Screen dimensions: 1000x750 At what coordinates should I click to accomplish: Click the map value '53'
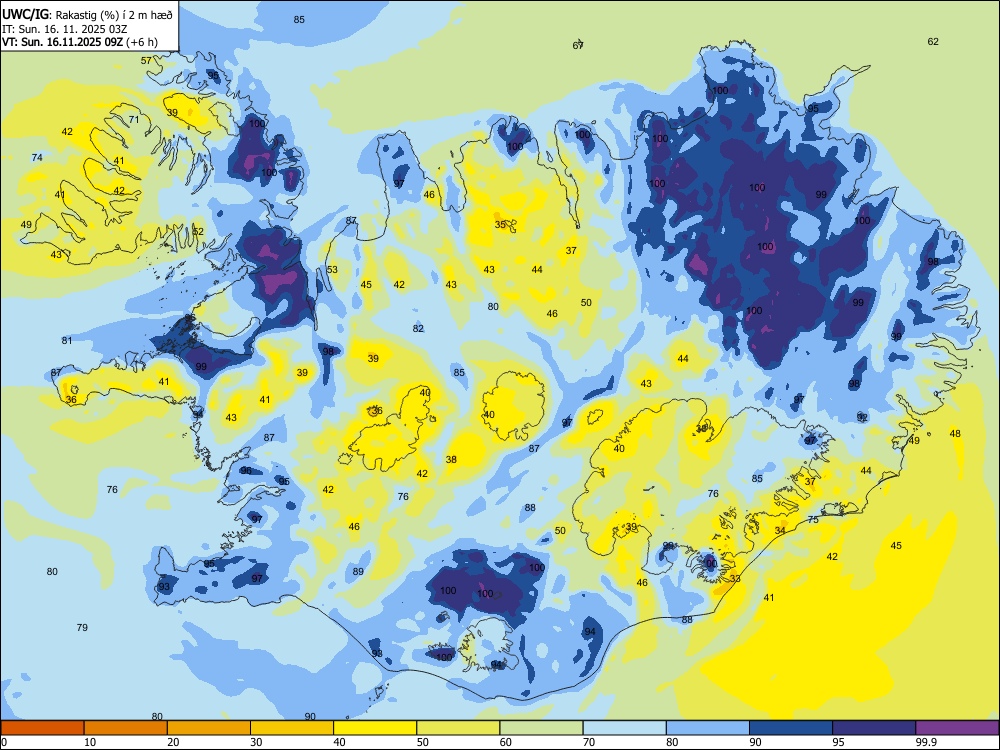(x=332, y=270)
